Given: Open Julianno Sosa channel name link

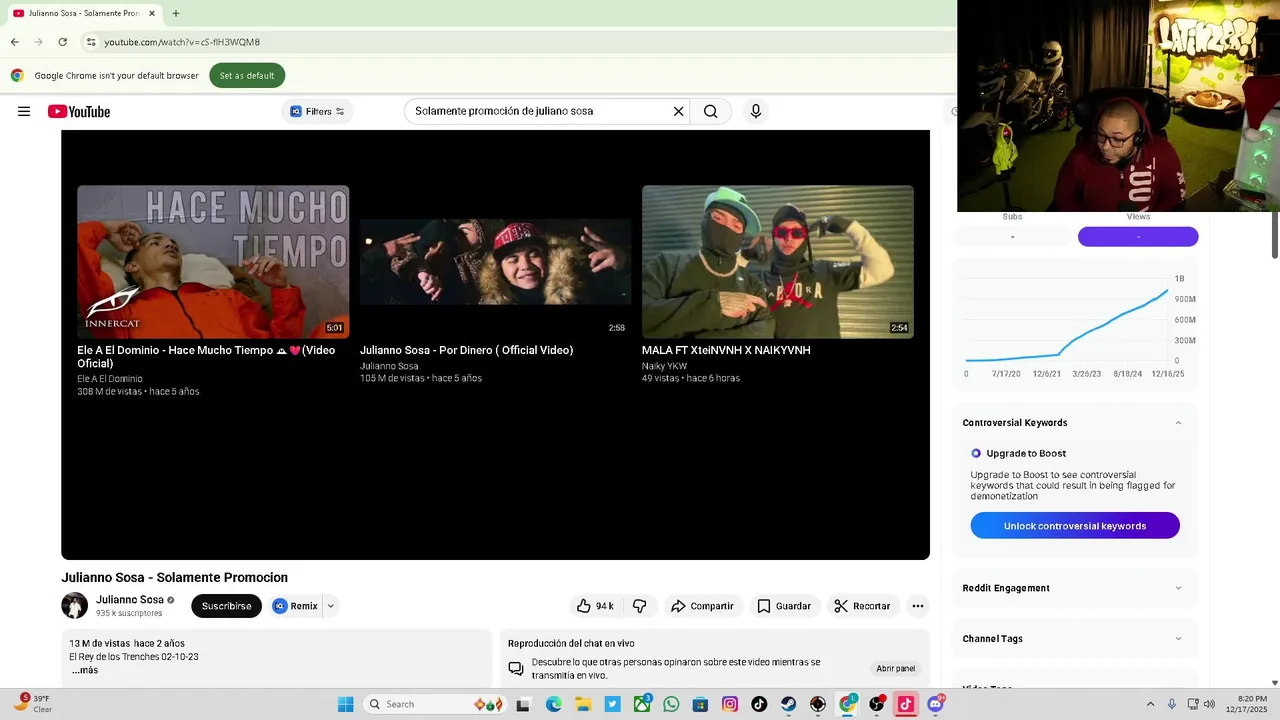Looking at the screenshot, I should coord(130,600).
